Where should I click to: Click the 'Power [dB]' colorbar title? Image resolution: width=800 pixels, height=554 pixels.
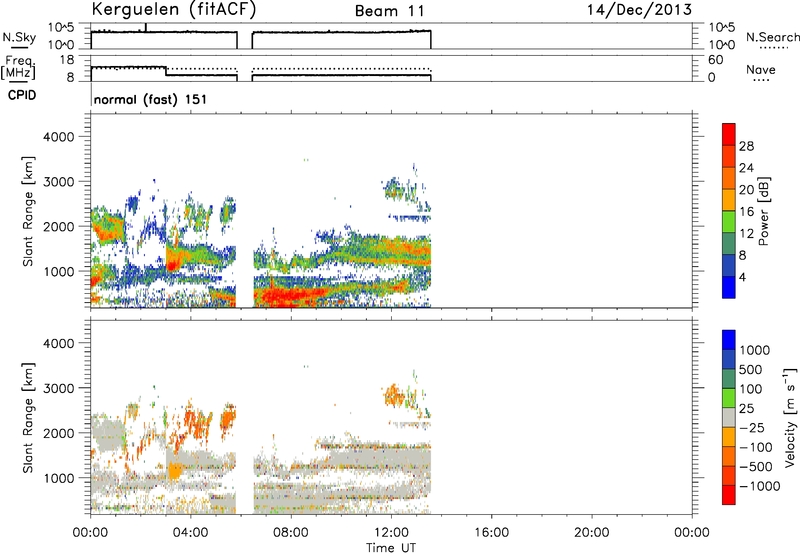(x=763, y=211)
